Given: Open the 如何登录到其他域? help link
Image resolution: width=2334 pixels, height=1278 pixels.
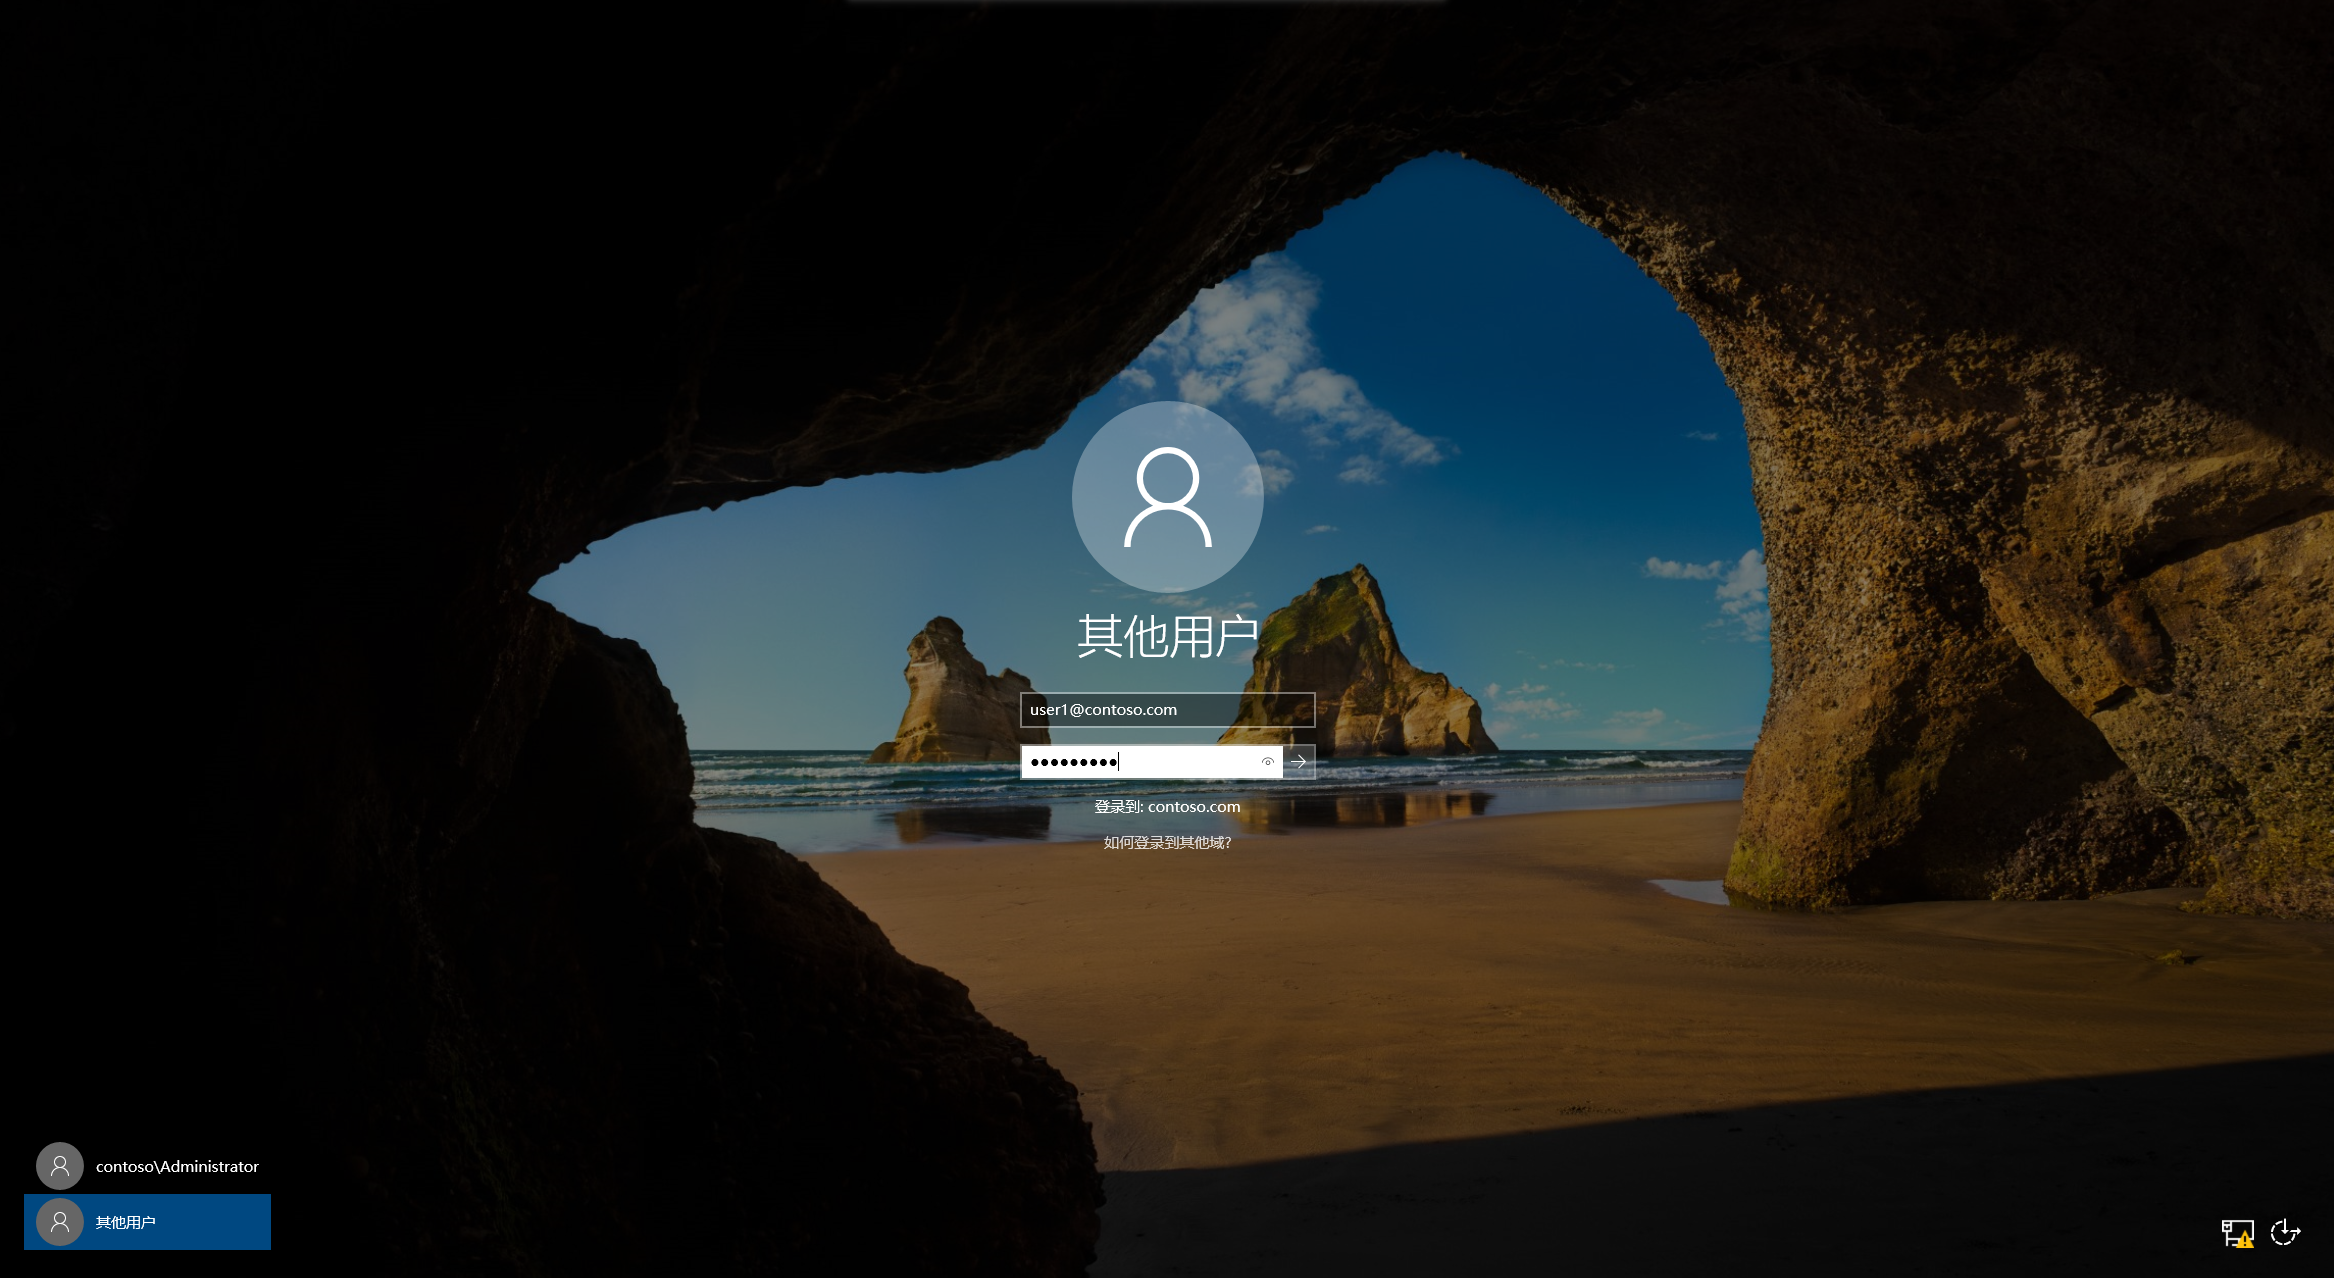Looking at the screenshot, I should tap(1167, 843).
